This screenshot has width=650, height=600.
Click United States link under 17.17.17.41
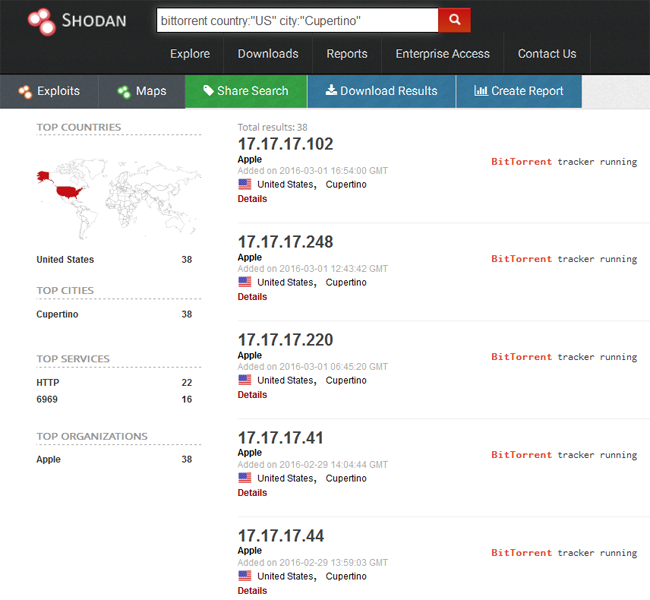click(x=286, y=478)
